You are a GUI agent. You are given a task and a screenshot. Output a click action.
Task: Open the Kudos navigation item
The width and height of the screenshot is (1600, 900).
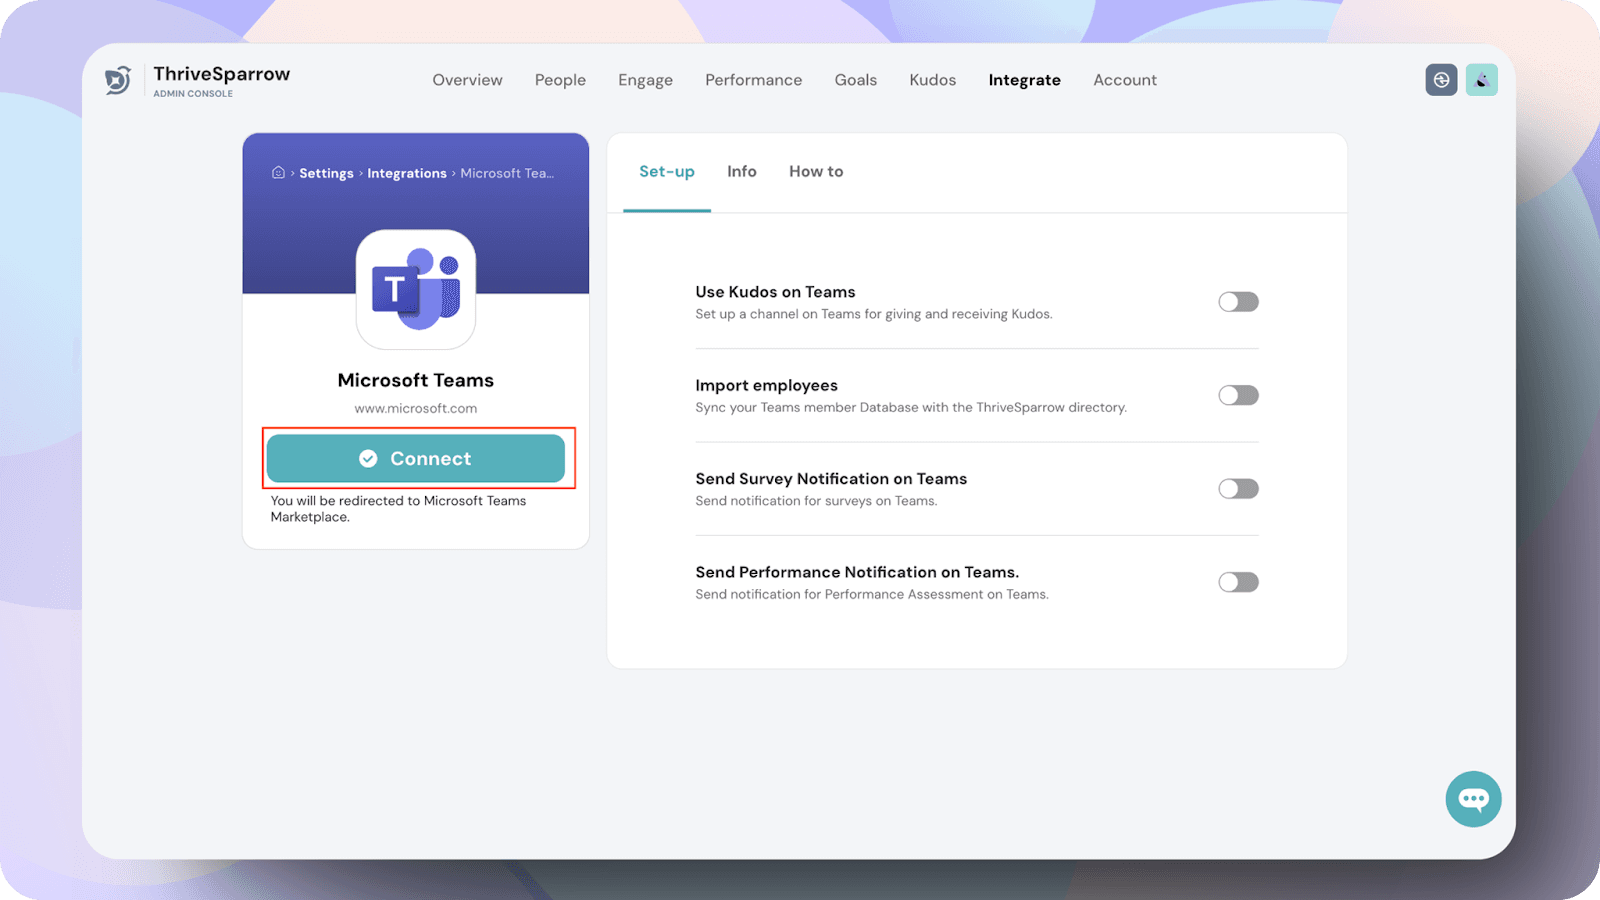[x=932, y=80]
